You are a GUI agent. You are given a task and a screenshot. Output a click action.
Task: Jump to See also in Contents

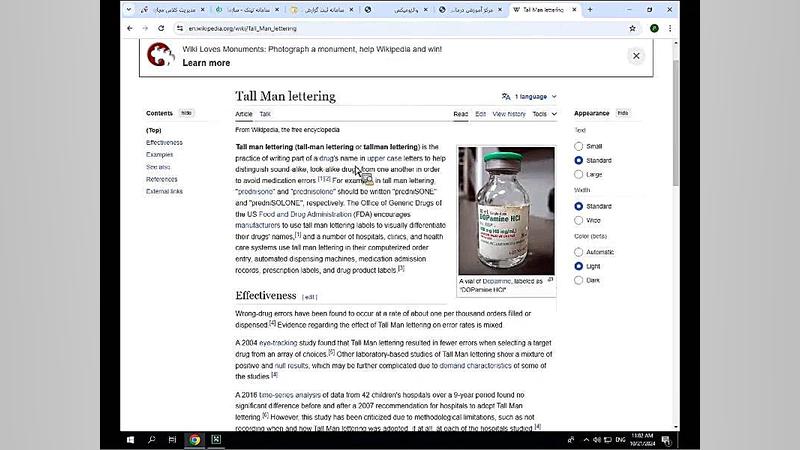click(x=158, y=167)
